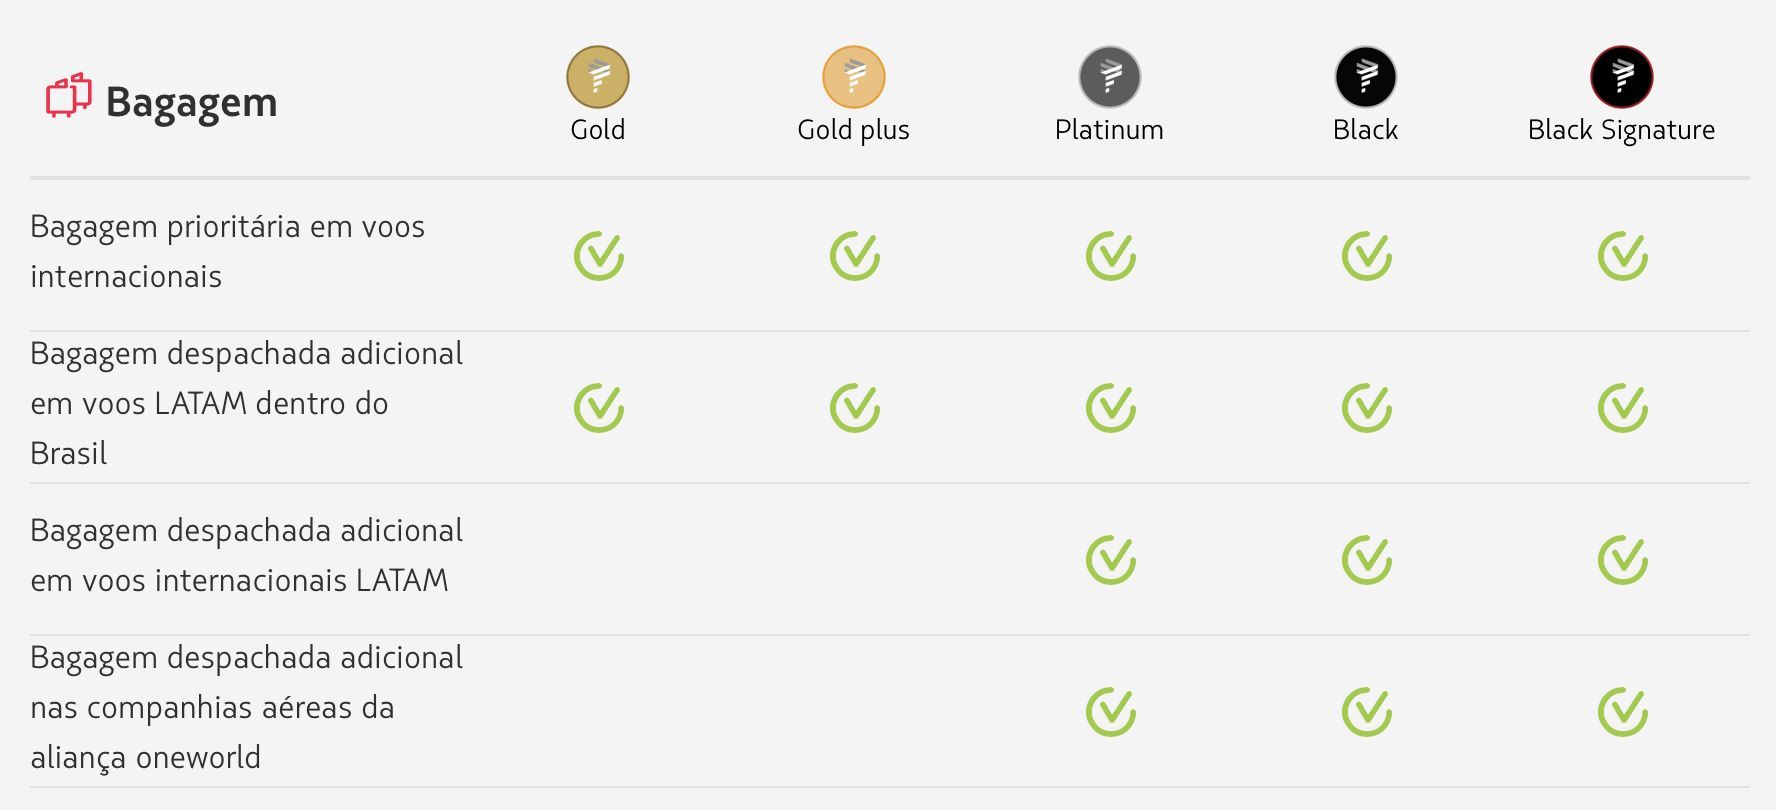Click Black Signature checkmark for Brasil flights baggage

pyautogui.click(x=1623, y=407)
